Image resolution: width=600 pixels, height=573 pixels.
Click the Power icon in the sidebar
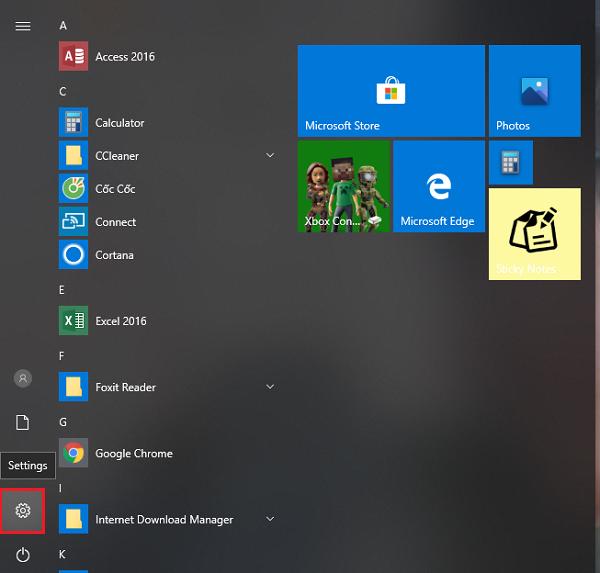(23, 555)
